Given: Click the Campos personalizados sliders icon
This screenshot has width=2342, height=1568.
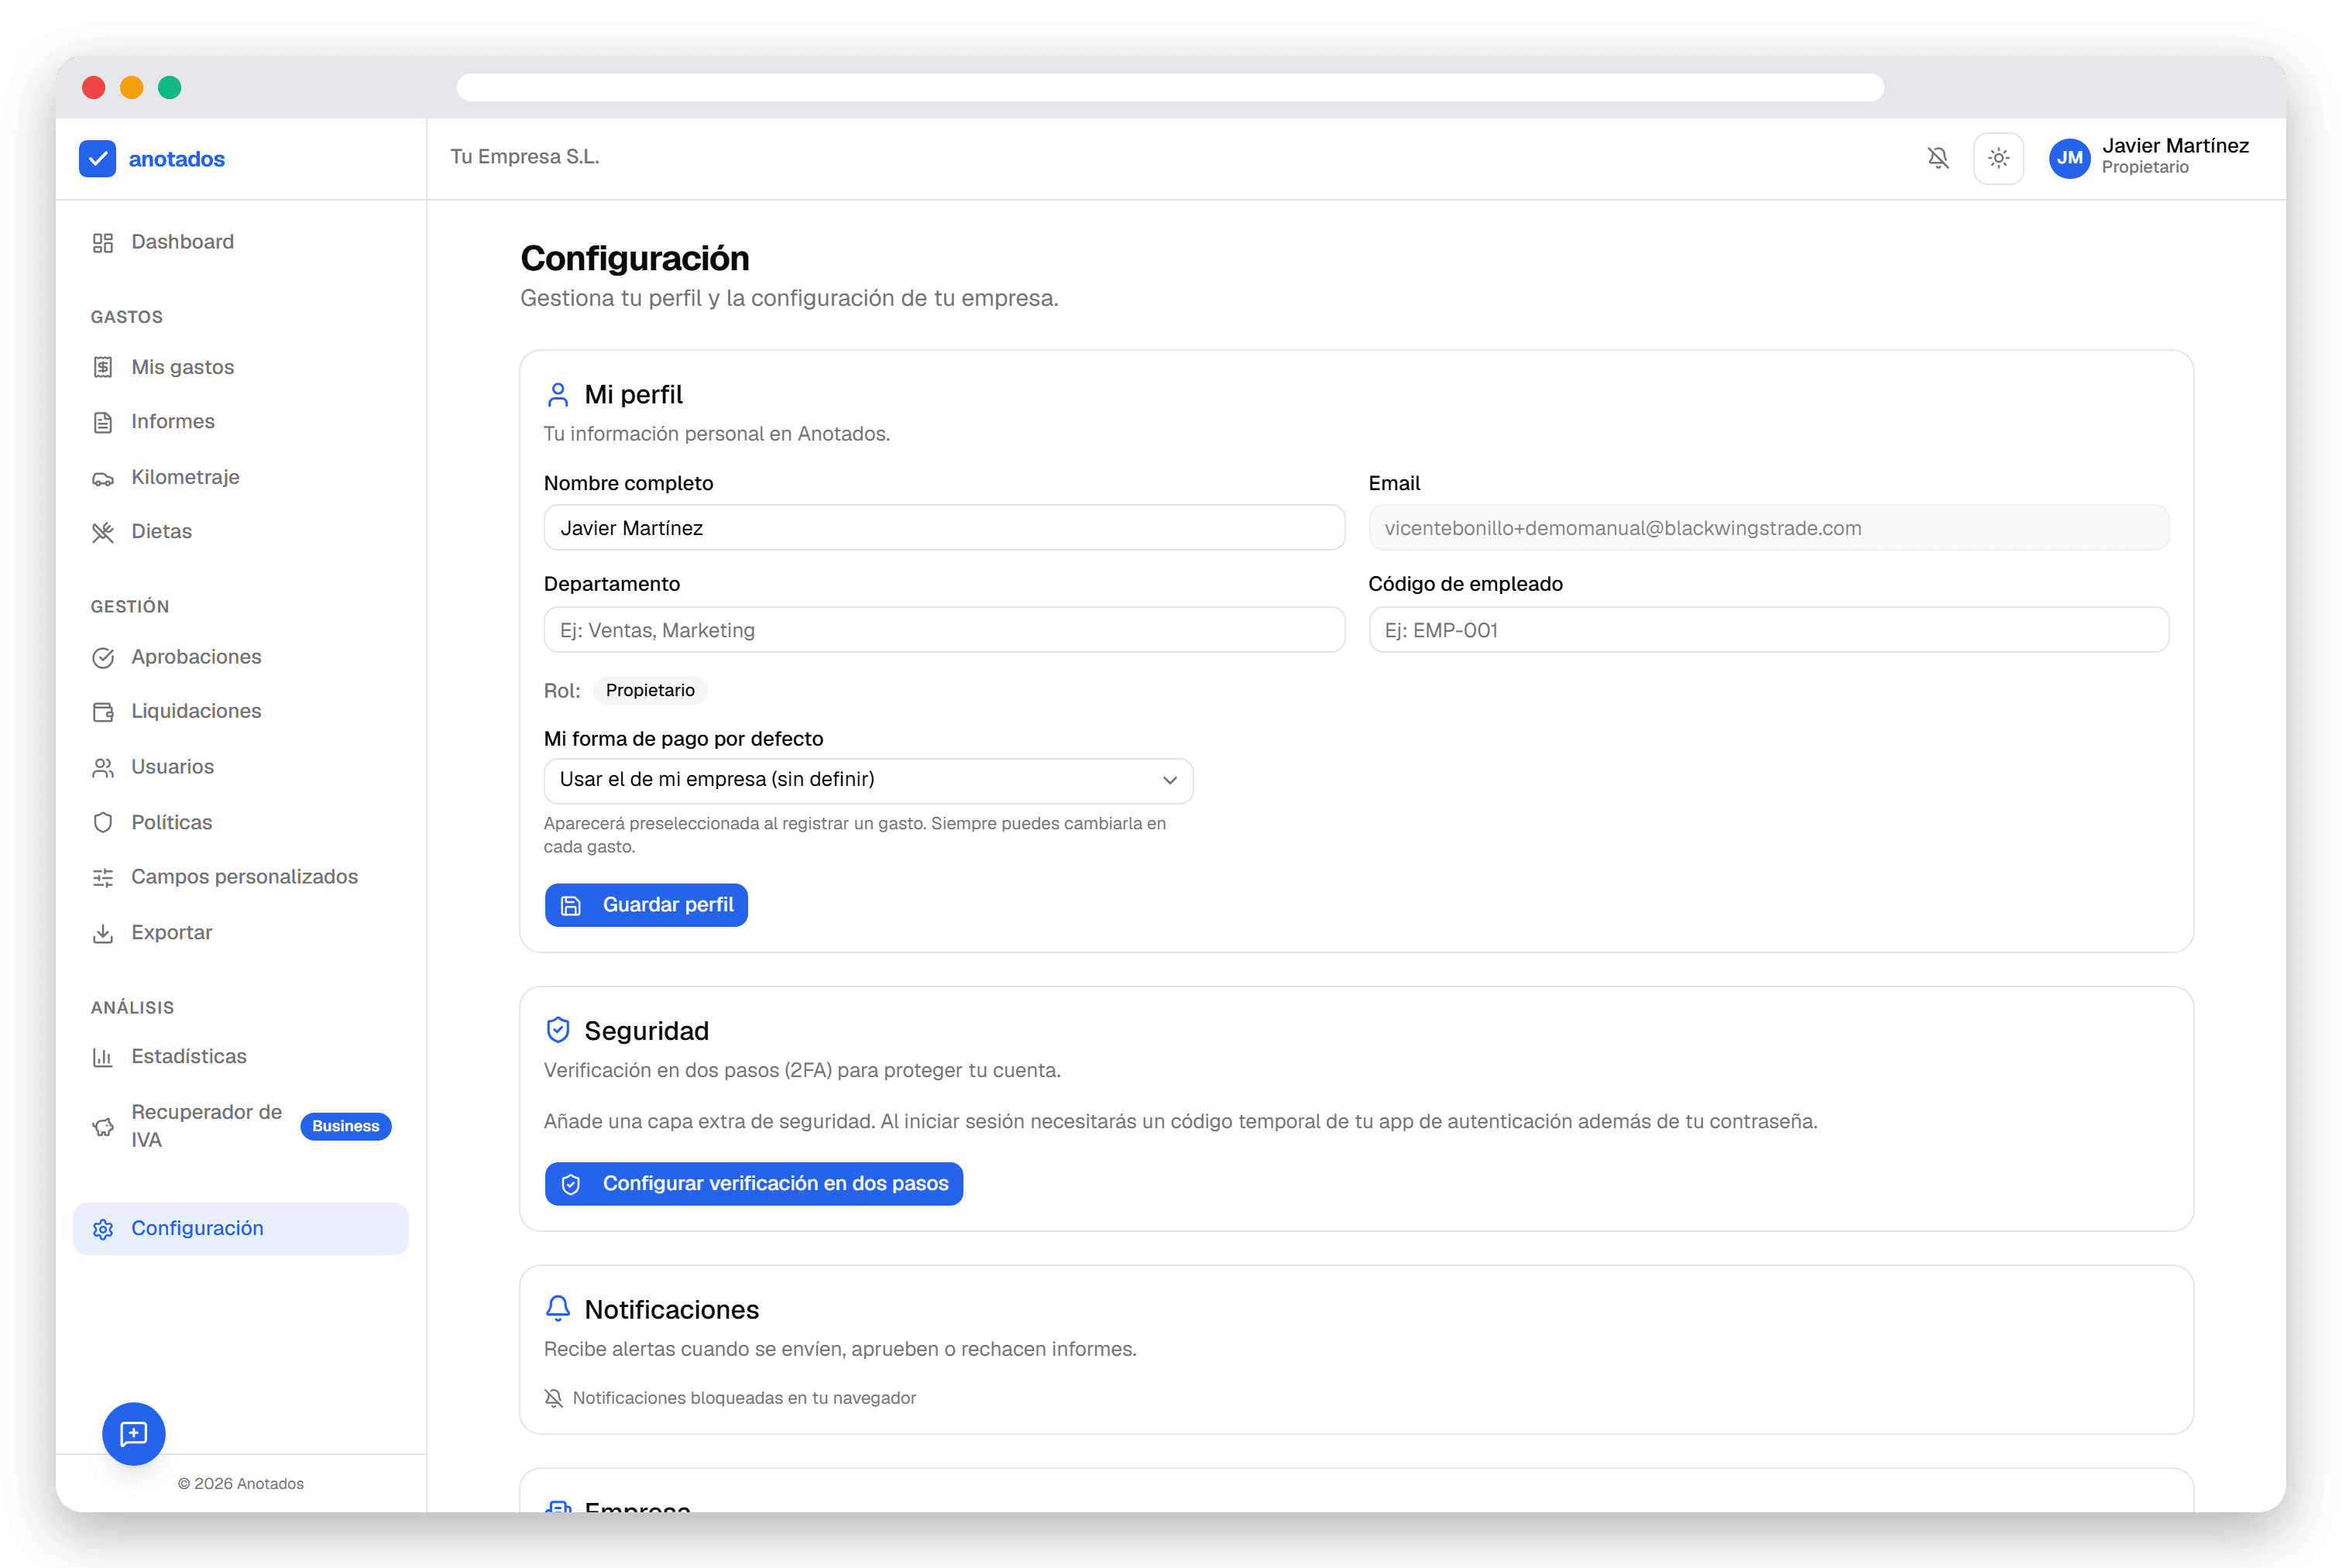Looking at the screenshot, I should click(x=103, y=878).
